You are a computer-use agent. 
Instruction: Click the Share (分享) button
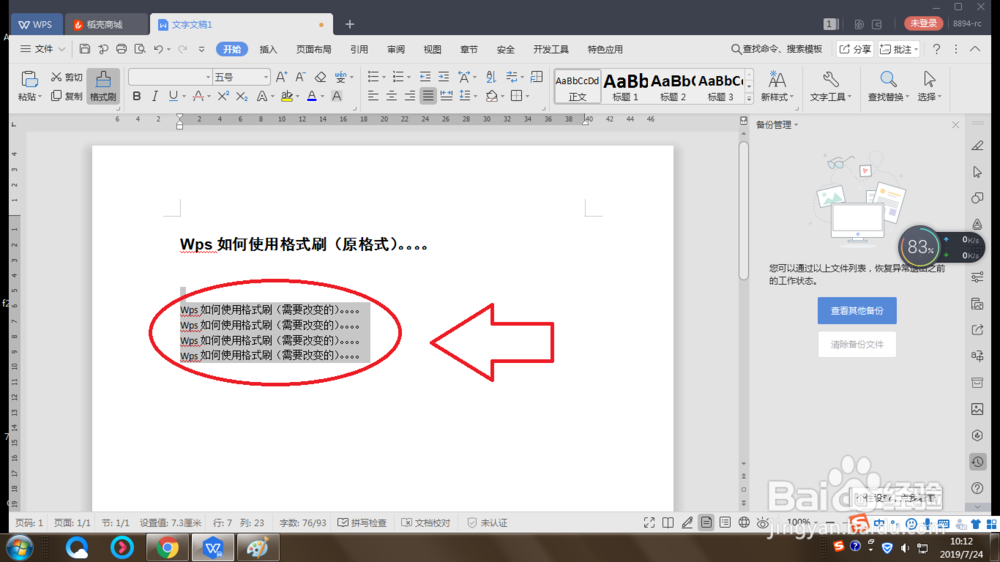pos(855,49)
